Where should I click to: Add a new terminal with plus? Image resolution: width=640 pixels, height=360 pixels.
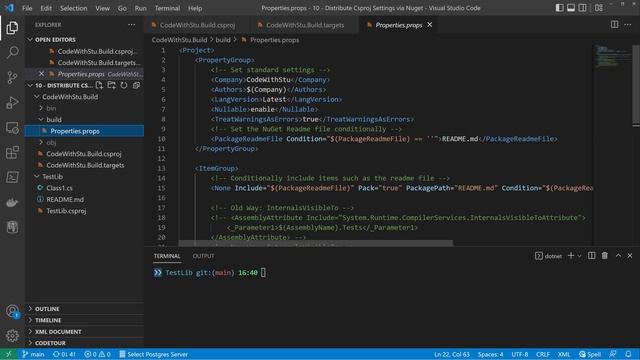pyautogui.click(x=571, y=256)
